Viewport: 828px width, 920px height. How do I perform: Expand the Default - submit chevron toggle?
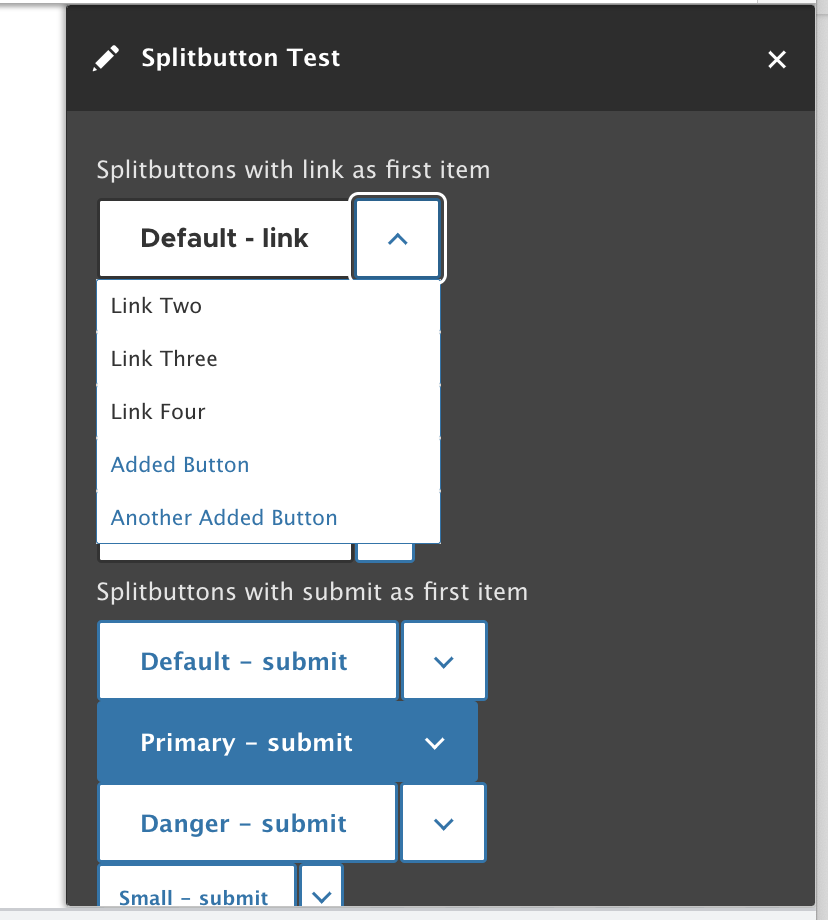(444, 661)
